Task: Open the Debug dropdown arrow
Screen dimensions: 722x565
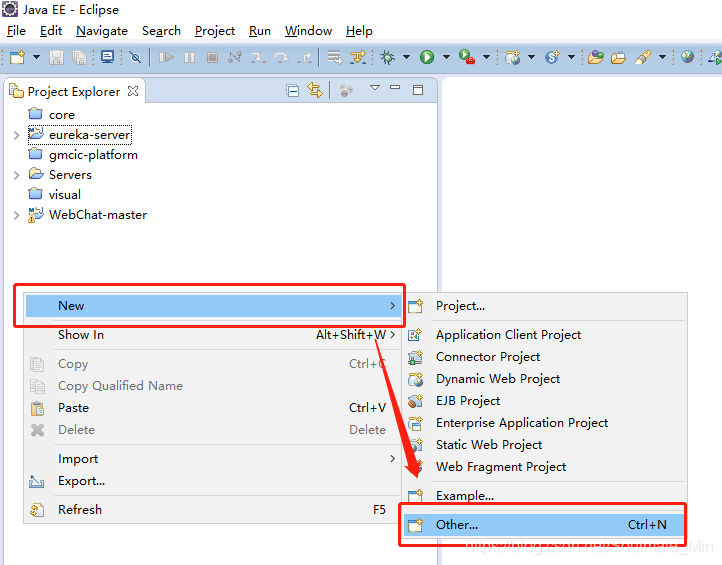Action: pyautogui.click(x=407, y=57)
